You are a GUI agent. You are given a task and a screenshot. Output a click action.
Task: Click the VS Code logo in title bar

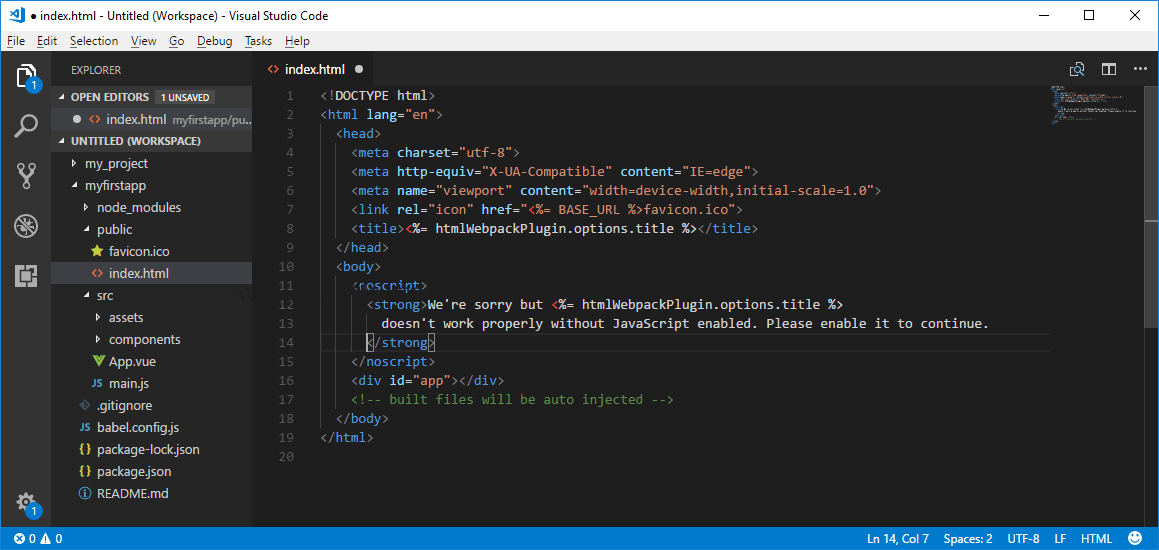click(x=18, y=15)
